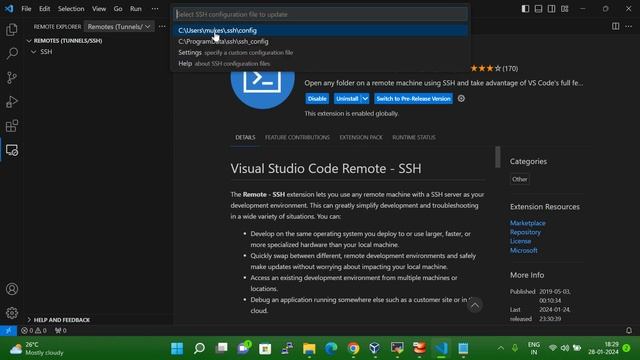This screenshot has width=640, height=360.
Task: Open the Uninstall dropdown arrow
Action: pyautogui.click(x=365, y=98)
